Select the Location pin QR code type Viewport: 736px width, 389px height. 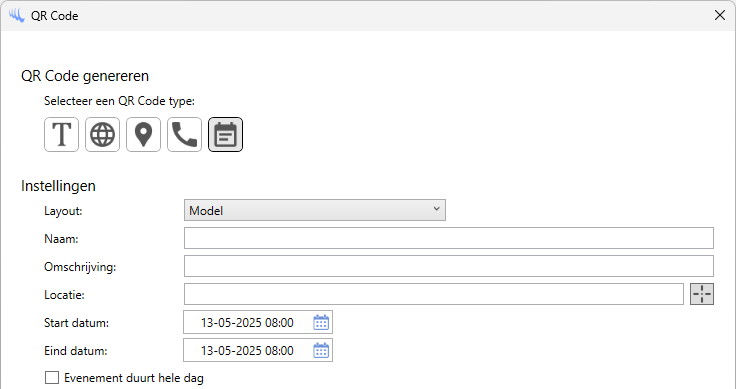pos(144,135)
